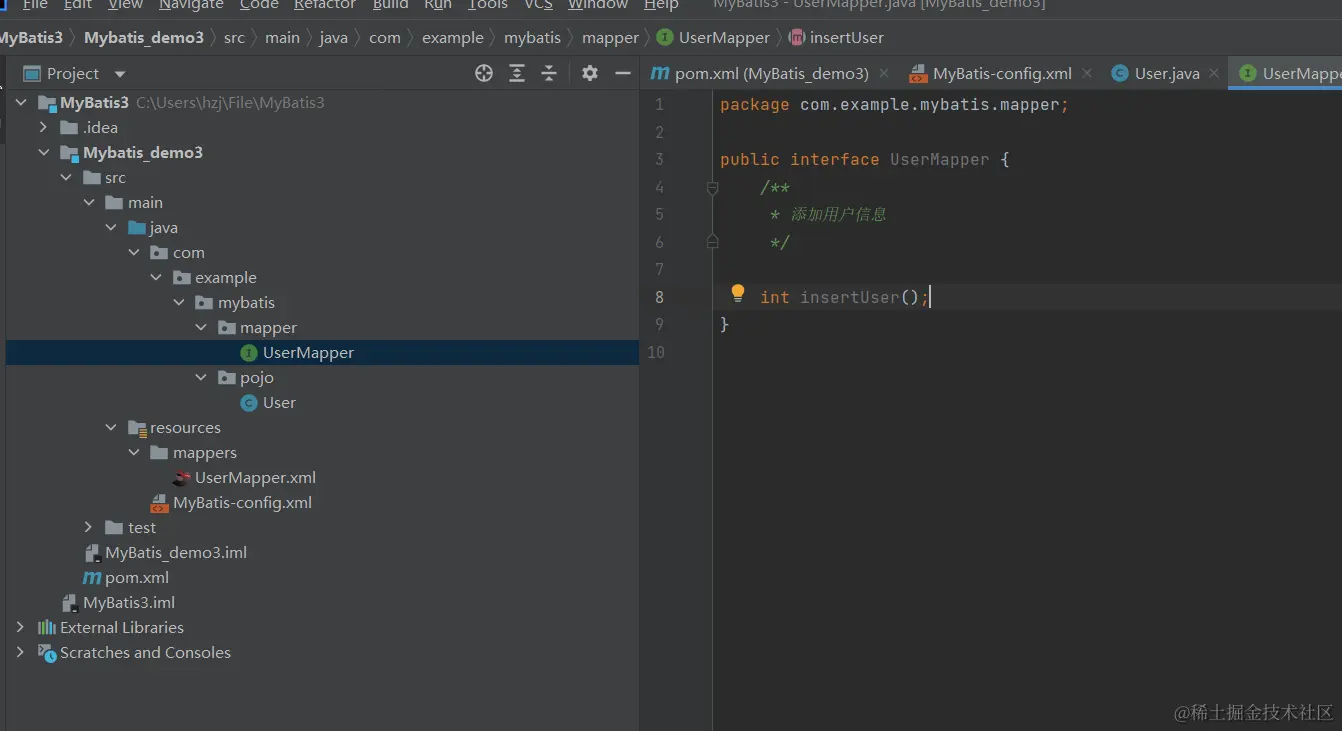Click the example breadcrumb segment
1342x731 pixels.
[x=452, y=37]
